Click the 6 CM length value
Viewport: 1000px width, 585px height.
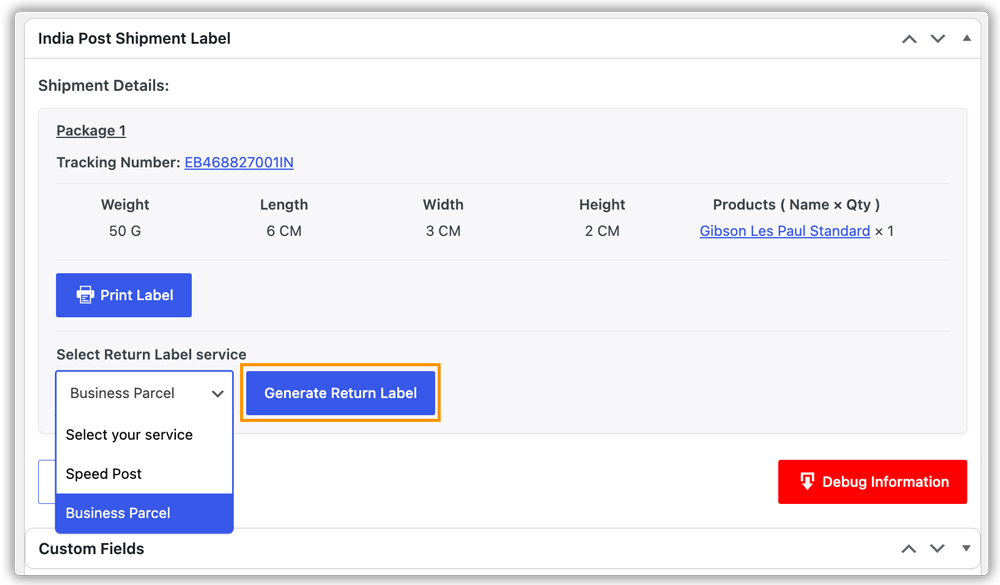(x=284, y=231)
